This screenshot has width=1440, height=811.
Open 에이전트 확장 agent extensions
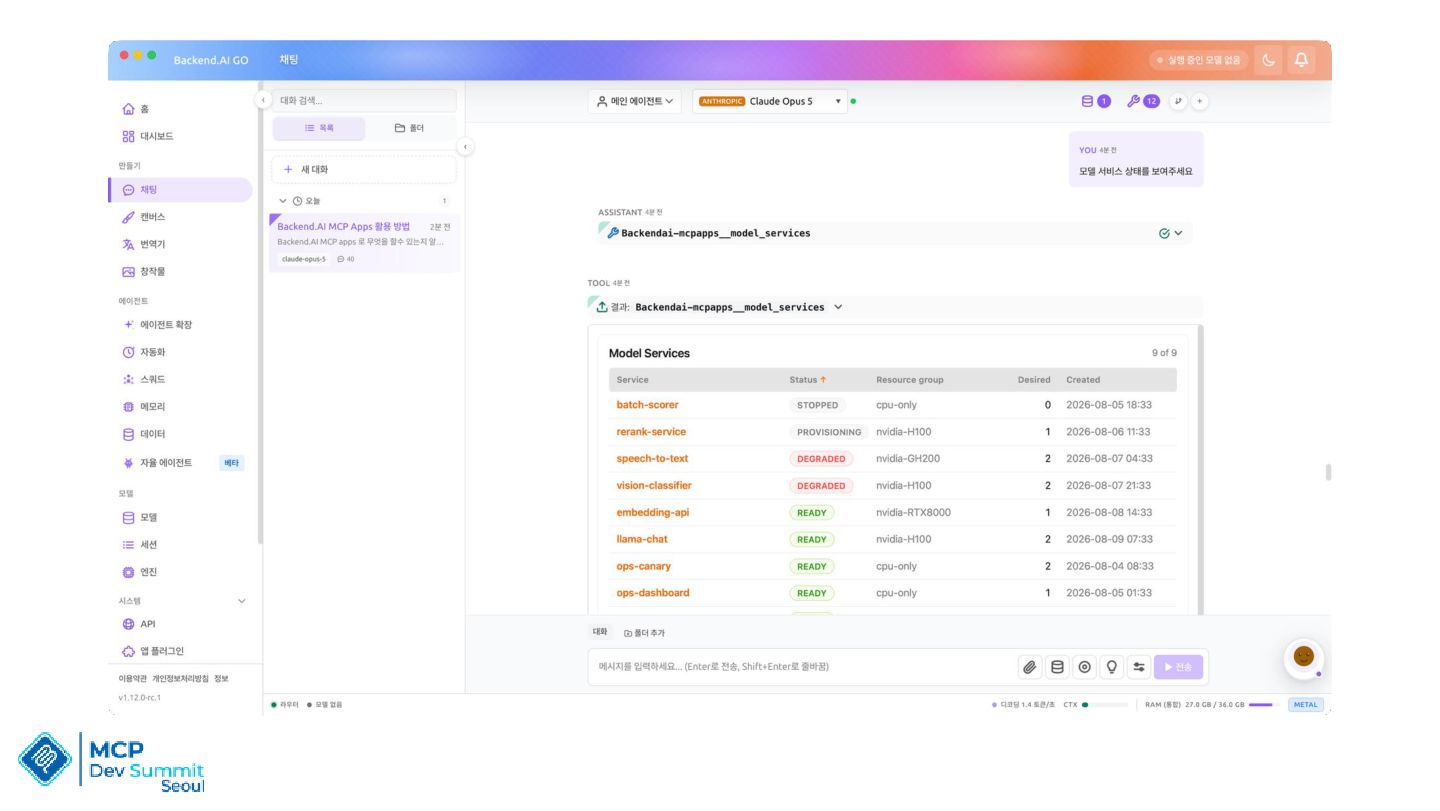pyautogui.click(x=180, y=325)
